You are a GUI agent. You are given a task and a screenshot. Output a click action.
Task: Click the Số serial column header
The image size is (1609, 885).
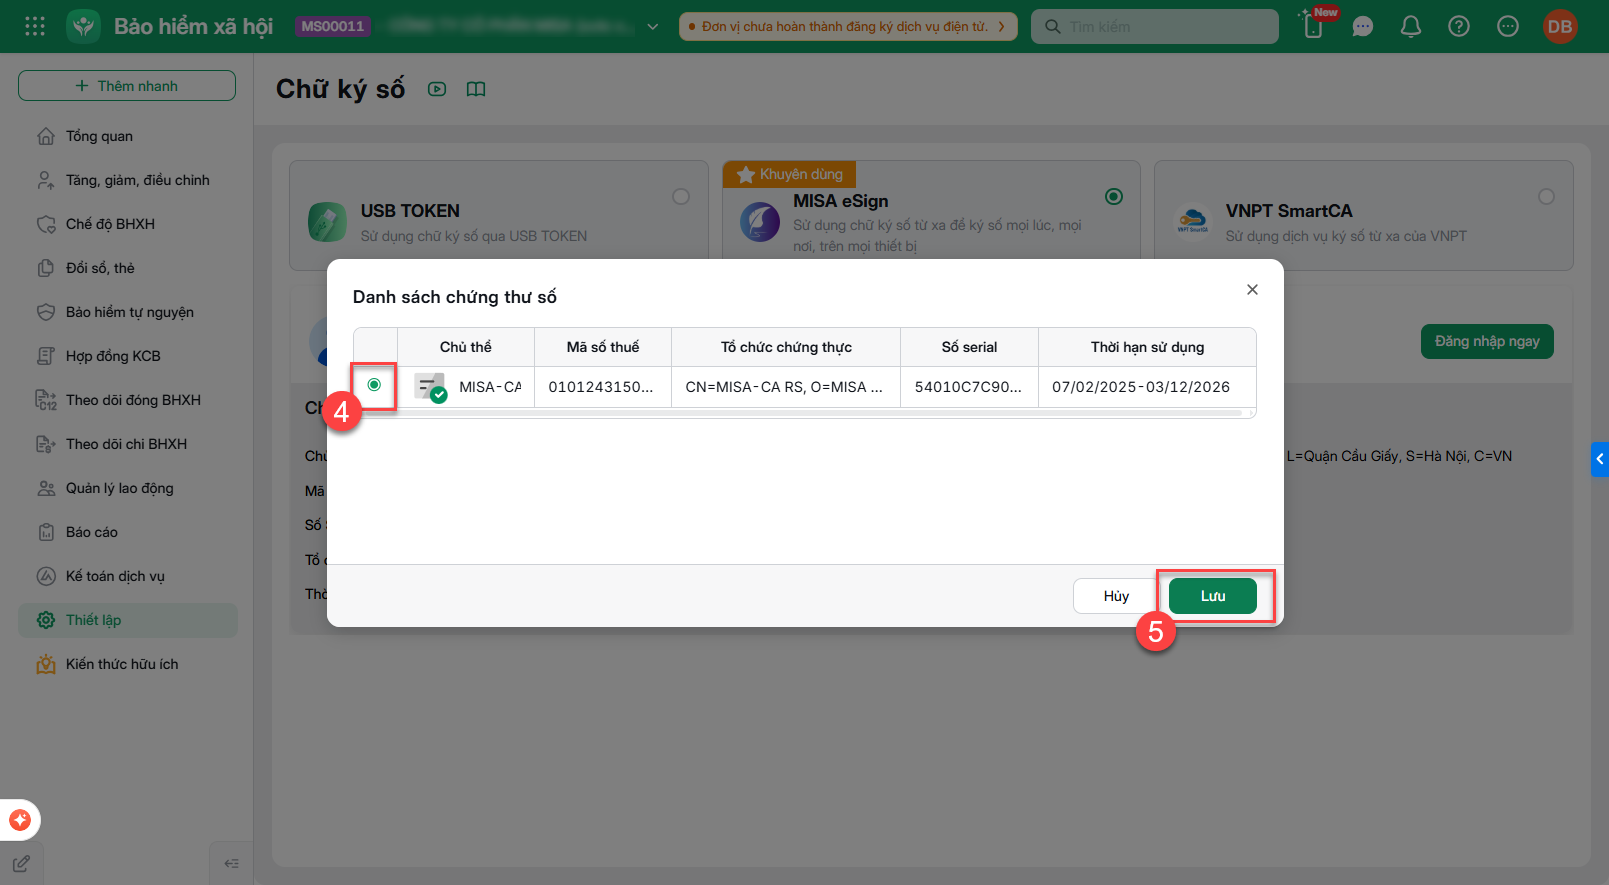(x=969, y=347)
